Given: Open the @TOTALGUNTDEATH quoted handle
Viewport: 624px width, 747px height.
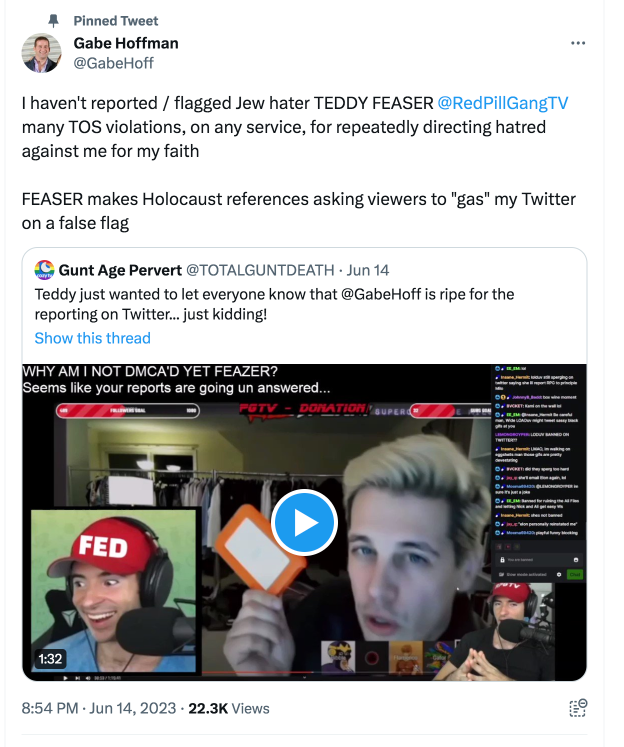Looking at the screenshot, I should (x=260, y=270).
